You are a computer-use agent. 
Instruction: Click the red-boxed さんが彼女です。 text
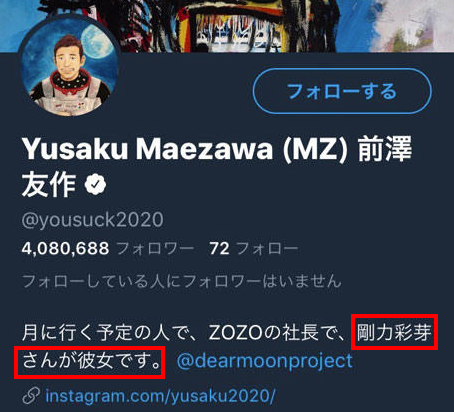92,361
